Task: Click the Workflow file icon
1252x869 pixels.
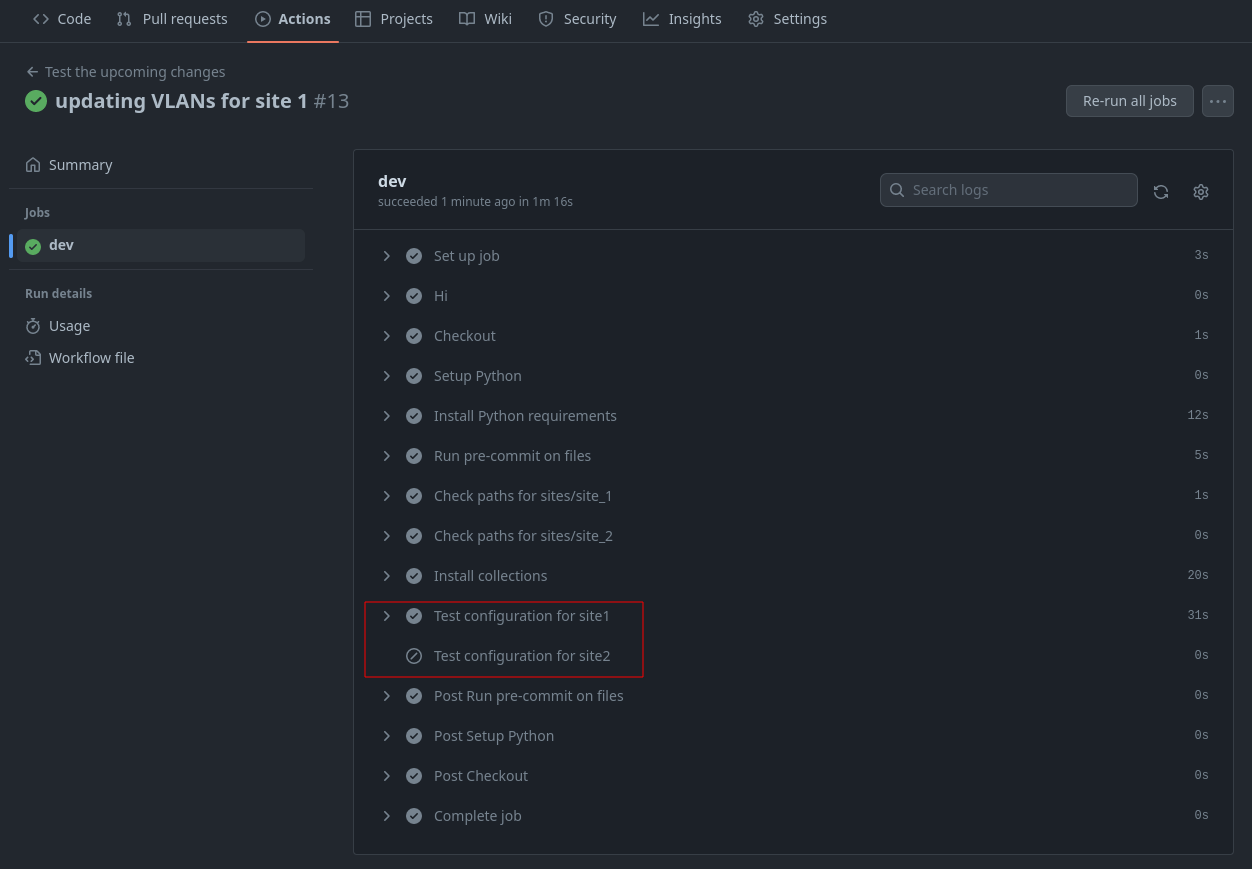Action: pos(33,358)
